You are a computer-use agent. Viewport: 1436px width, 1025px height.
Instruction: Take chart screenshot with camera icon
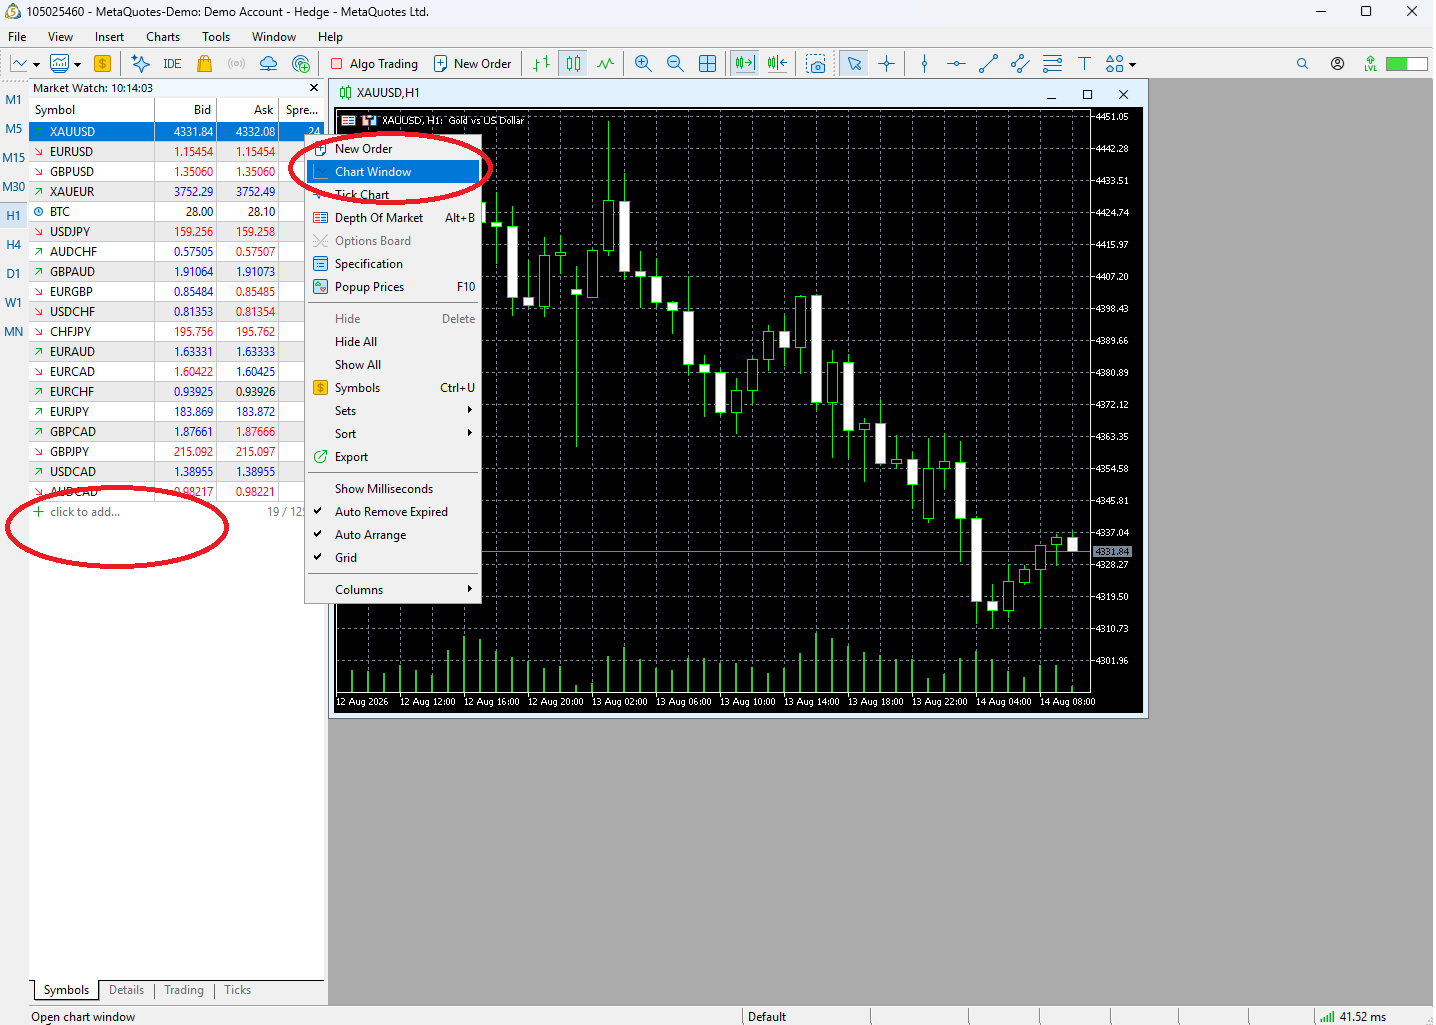tap(816, 63)
